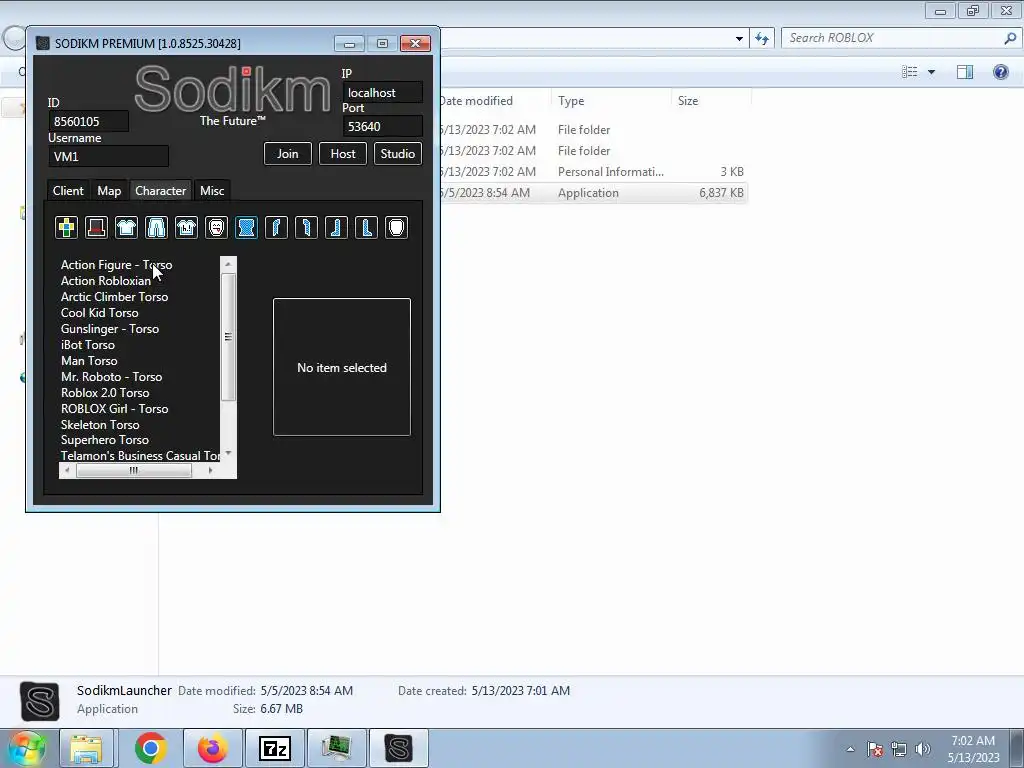Open Windows Explorer from the taskbar
Image resolution: width=1024 pixels, height=768 pixels.
coord(86,748)
